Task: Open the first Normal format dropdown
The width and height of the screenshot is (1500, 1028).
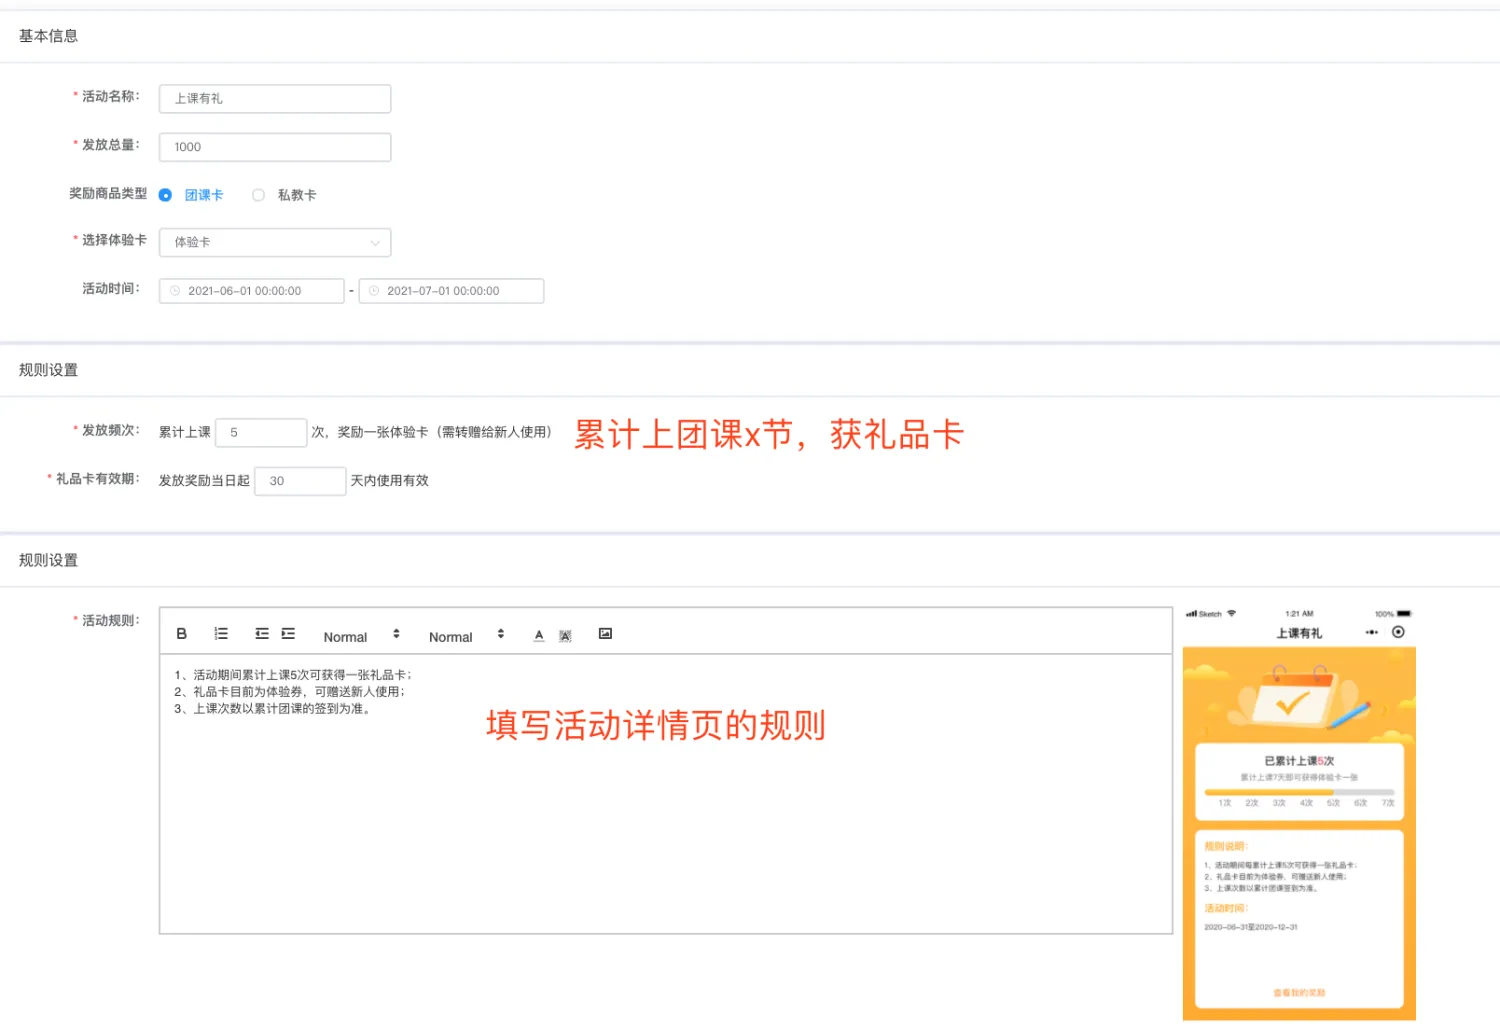Action: (361, 636)
